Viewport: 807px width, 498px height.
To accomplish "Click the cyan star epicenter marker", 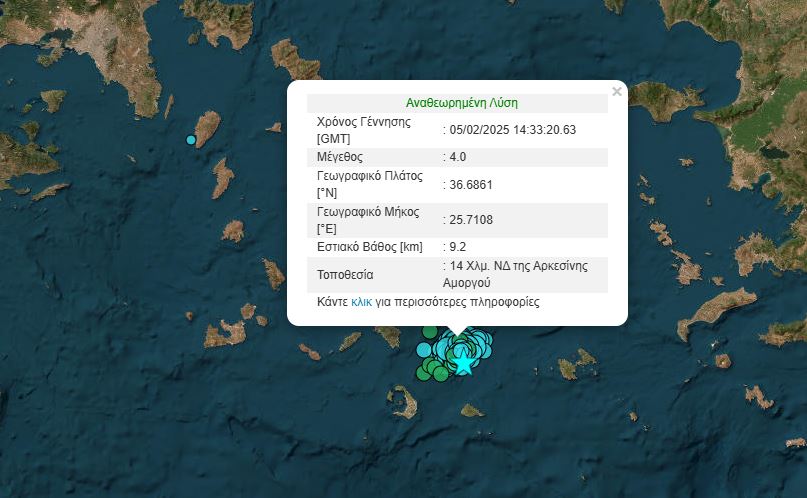I will [x=464, y=365].
